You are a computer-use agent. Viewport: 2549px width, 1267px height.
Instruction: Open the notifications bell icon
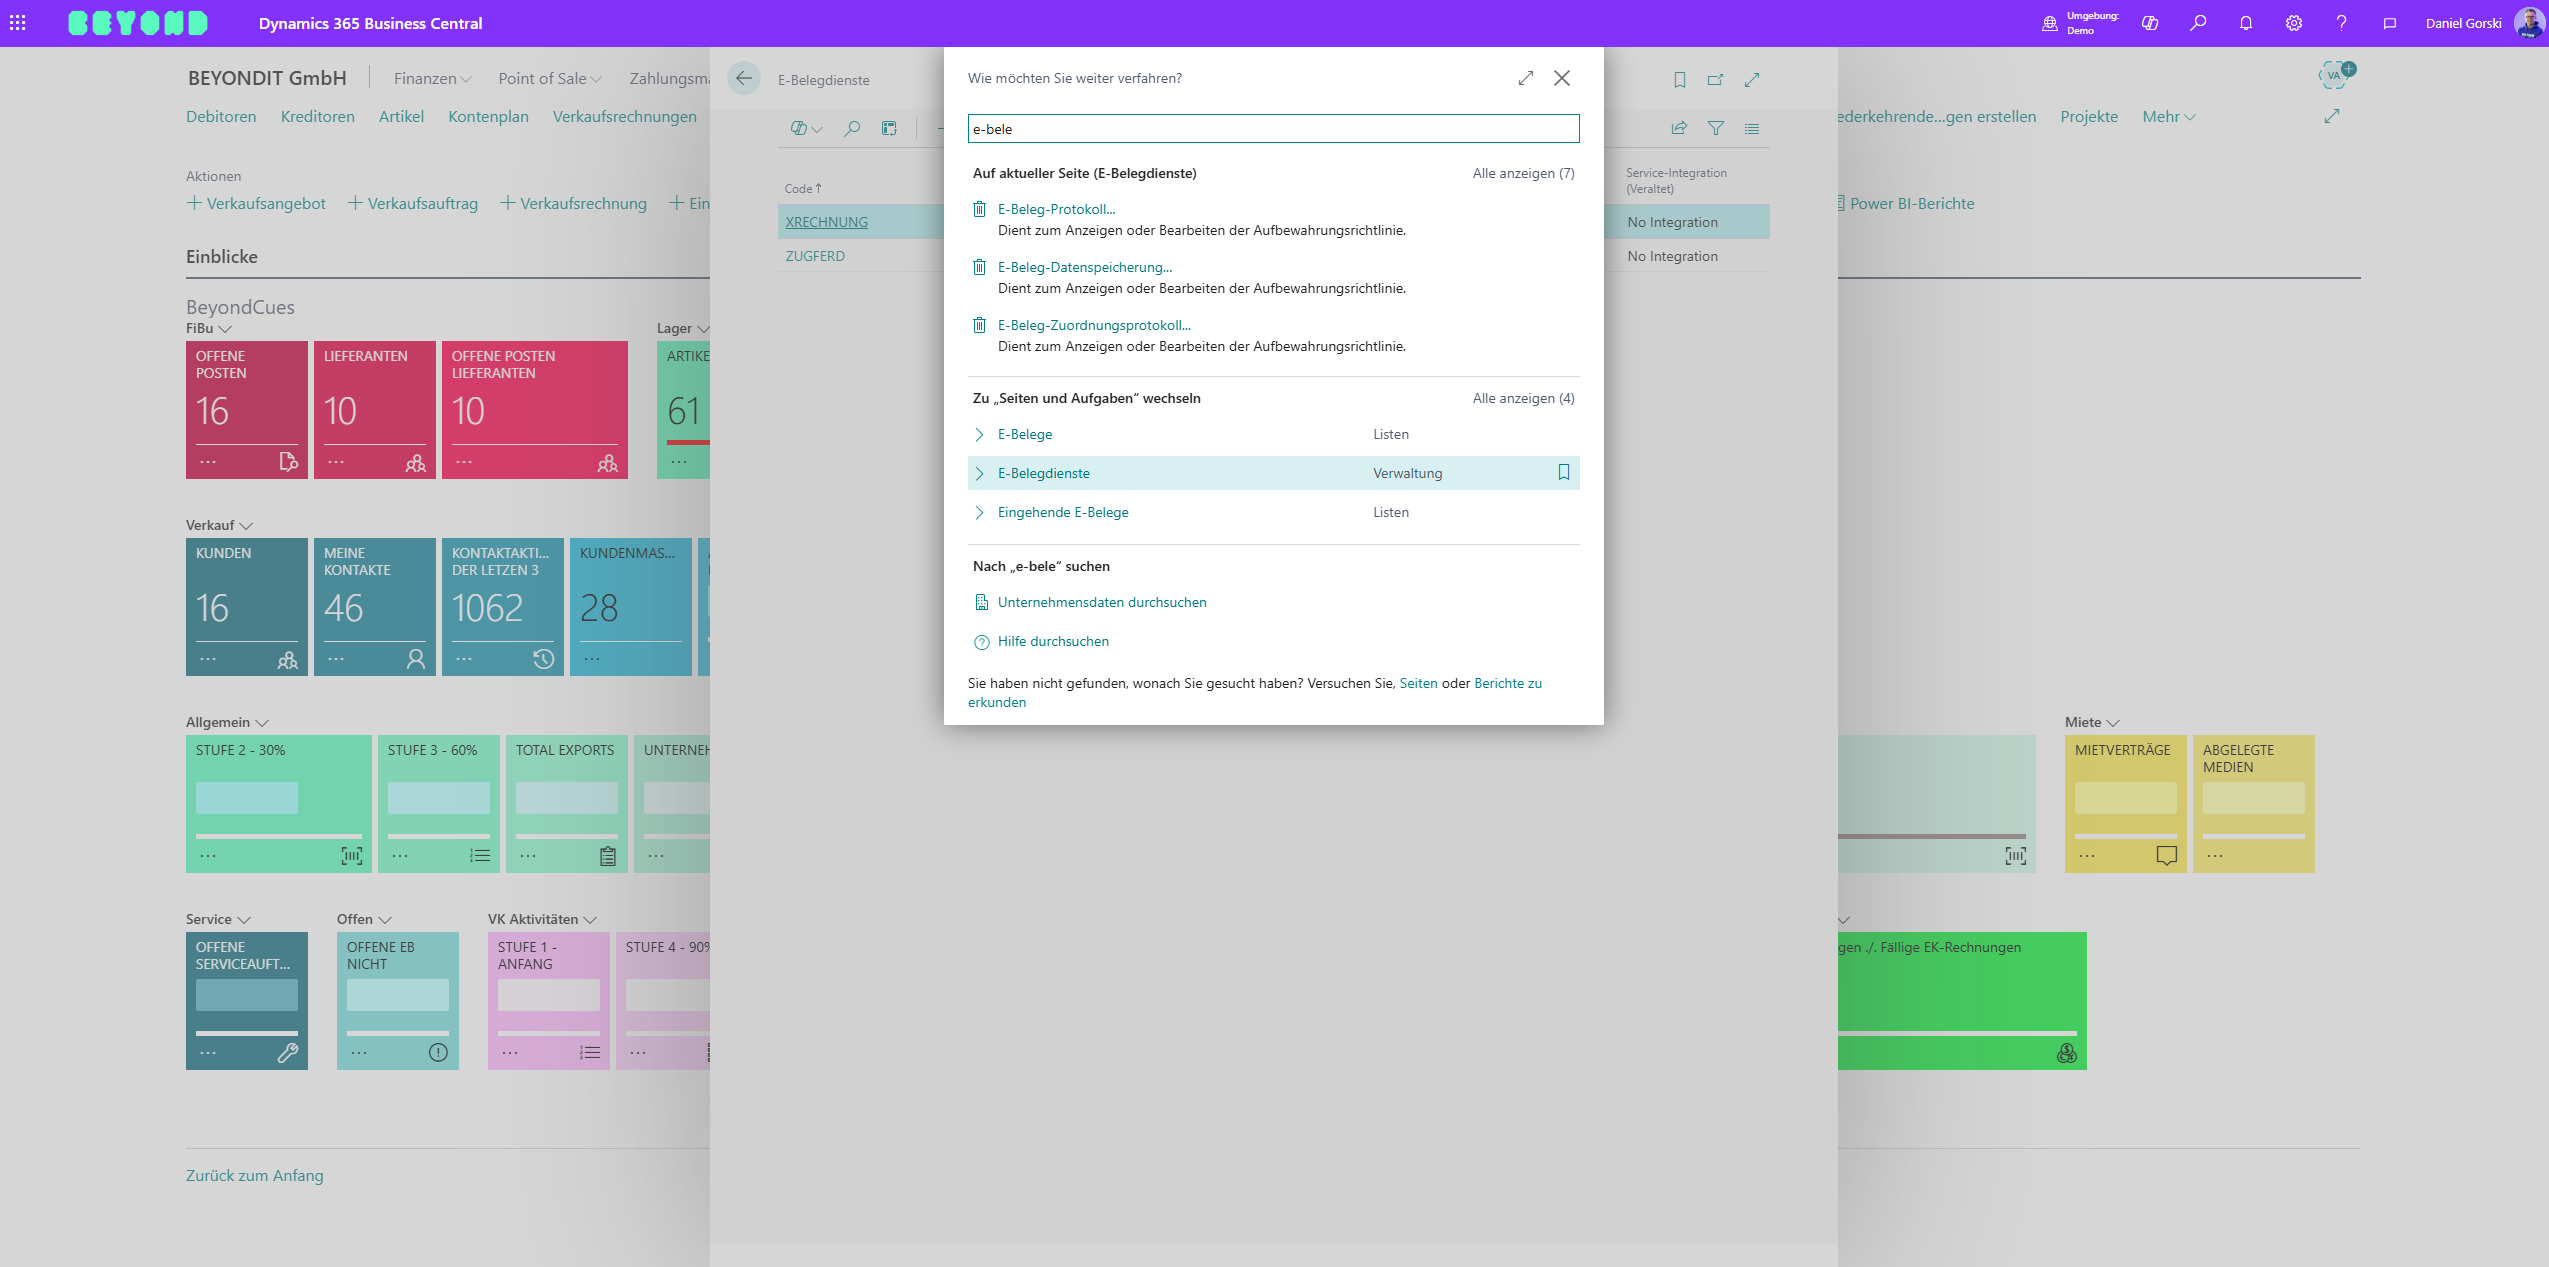(x=2246, y=22)
